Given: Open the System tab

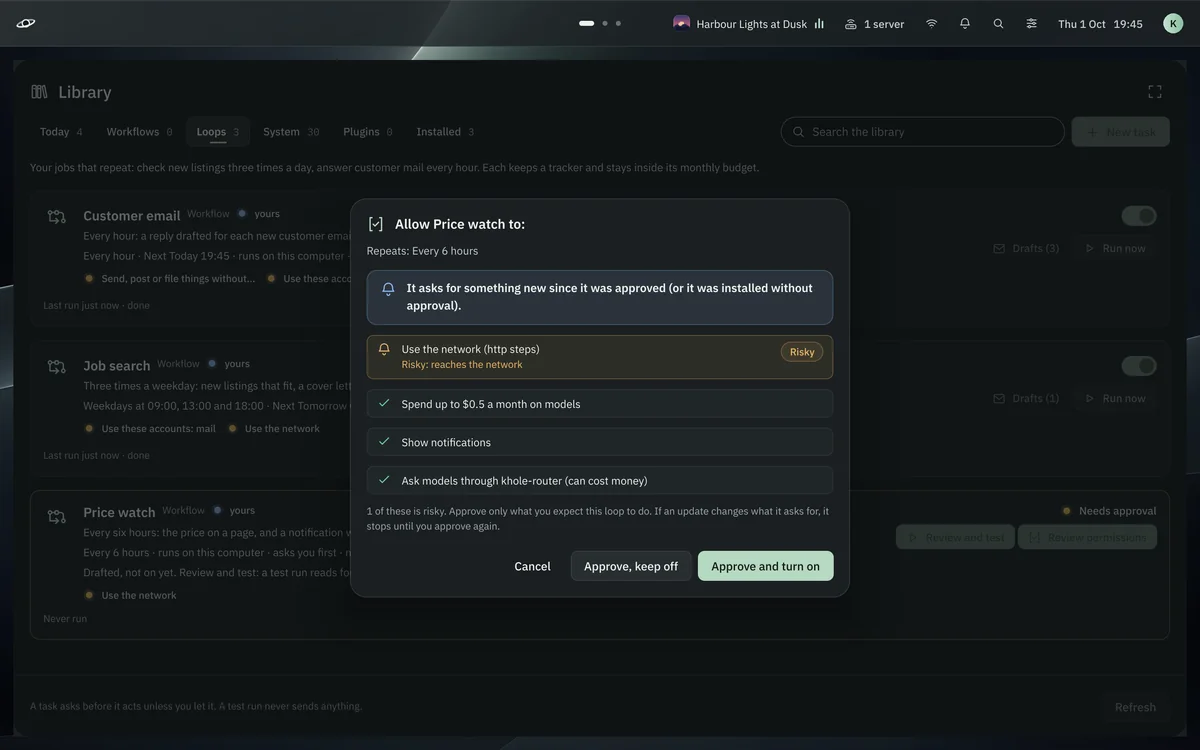Looking at the screenshot, I should pos(291,132).
